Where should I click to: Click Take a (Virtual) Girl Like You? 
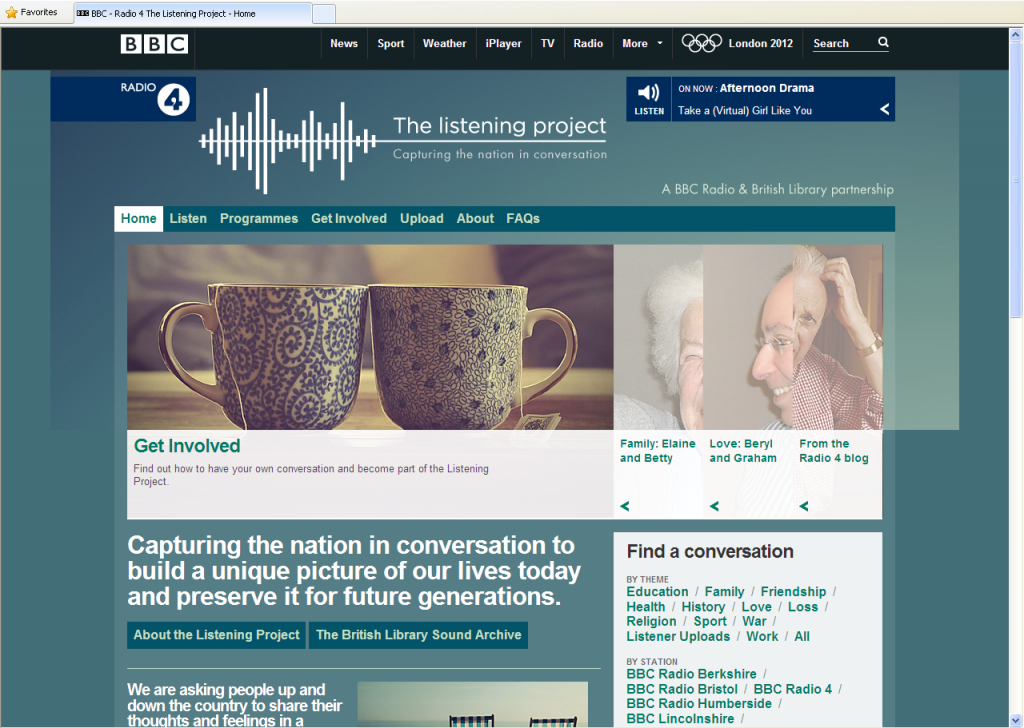[744, 110]
